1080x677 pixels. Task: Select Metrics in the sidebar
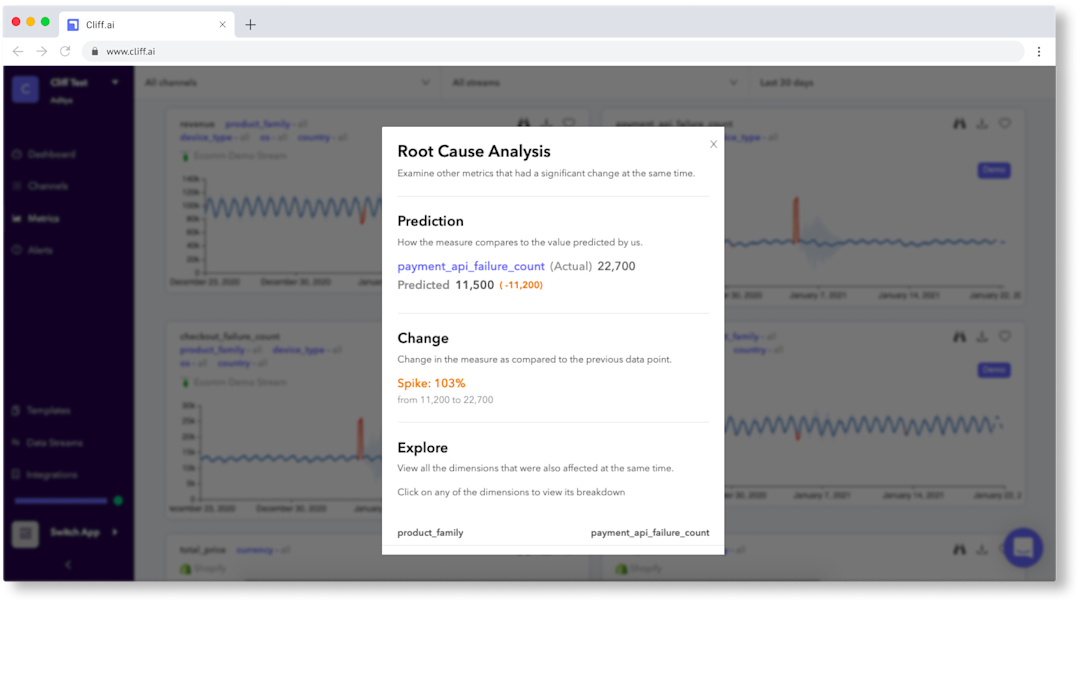click(43, 218)
